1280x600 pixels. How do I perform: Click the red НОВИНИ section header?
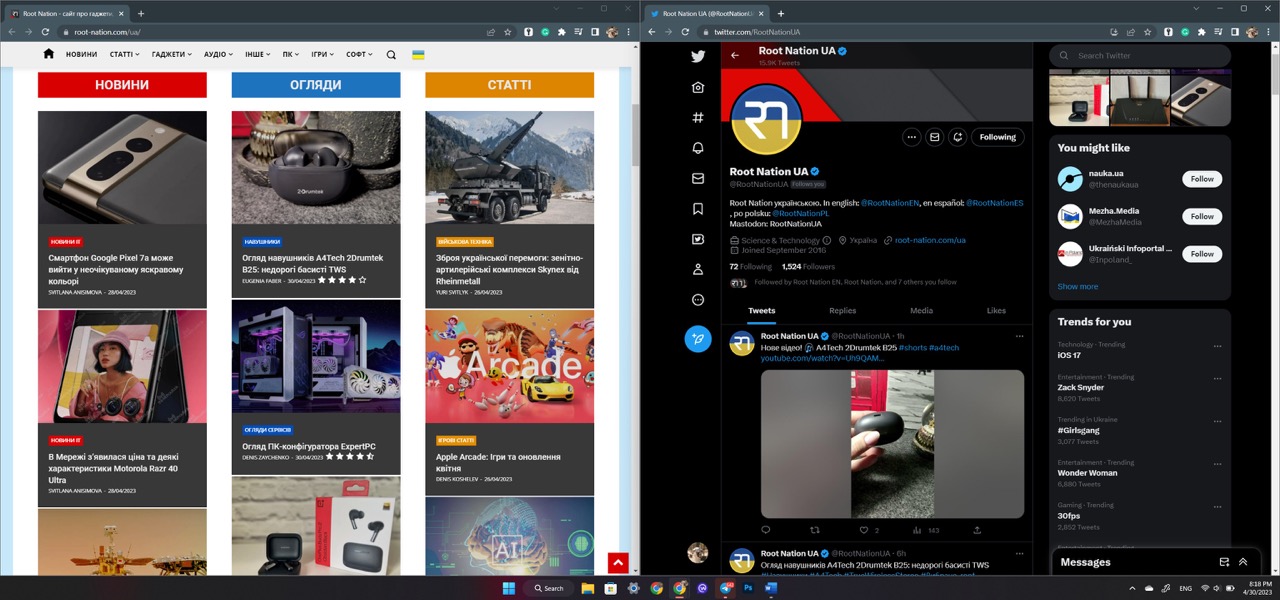pyautogui.click(x=122, y=85)
